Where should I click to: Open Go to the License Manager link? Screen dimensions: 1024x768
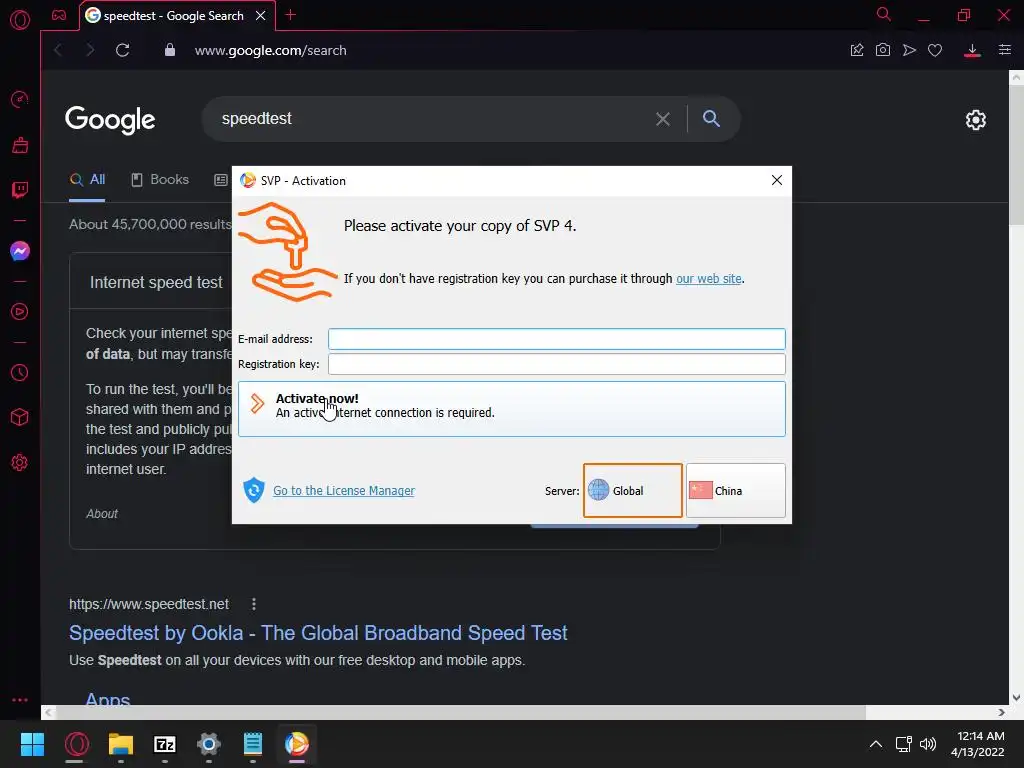(x=344, y=490)
